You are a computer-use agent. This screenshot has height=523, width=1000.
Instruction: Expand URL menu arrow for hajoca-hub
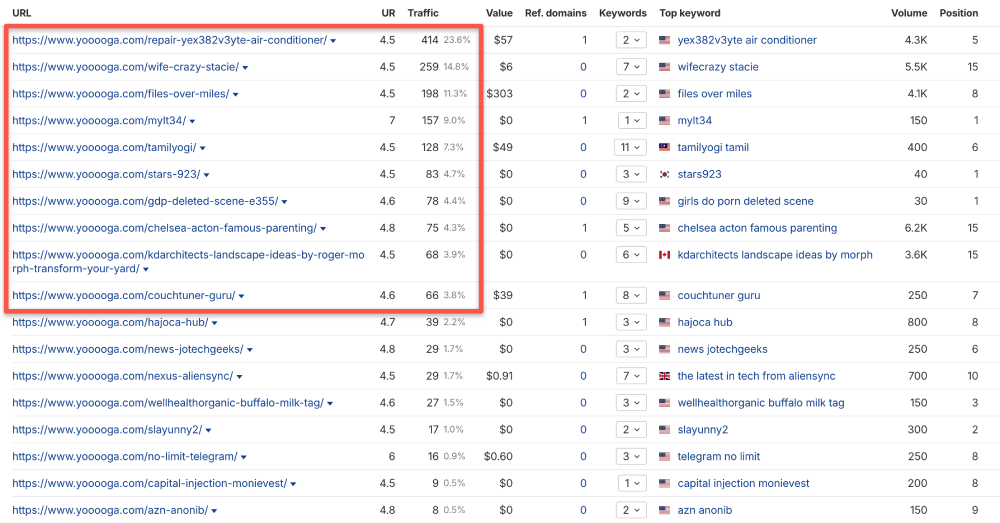pos(214,323)
